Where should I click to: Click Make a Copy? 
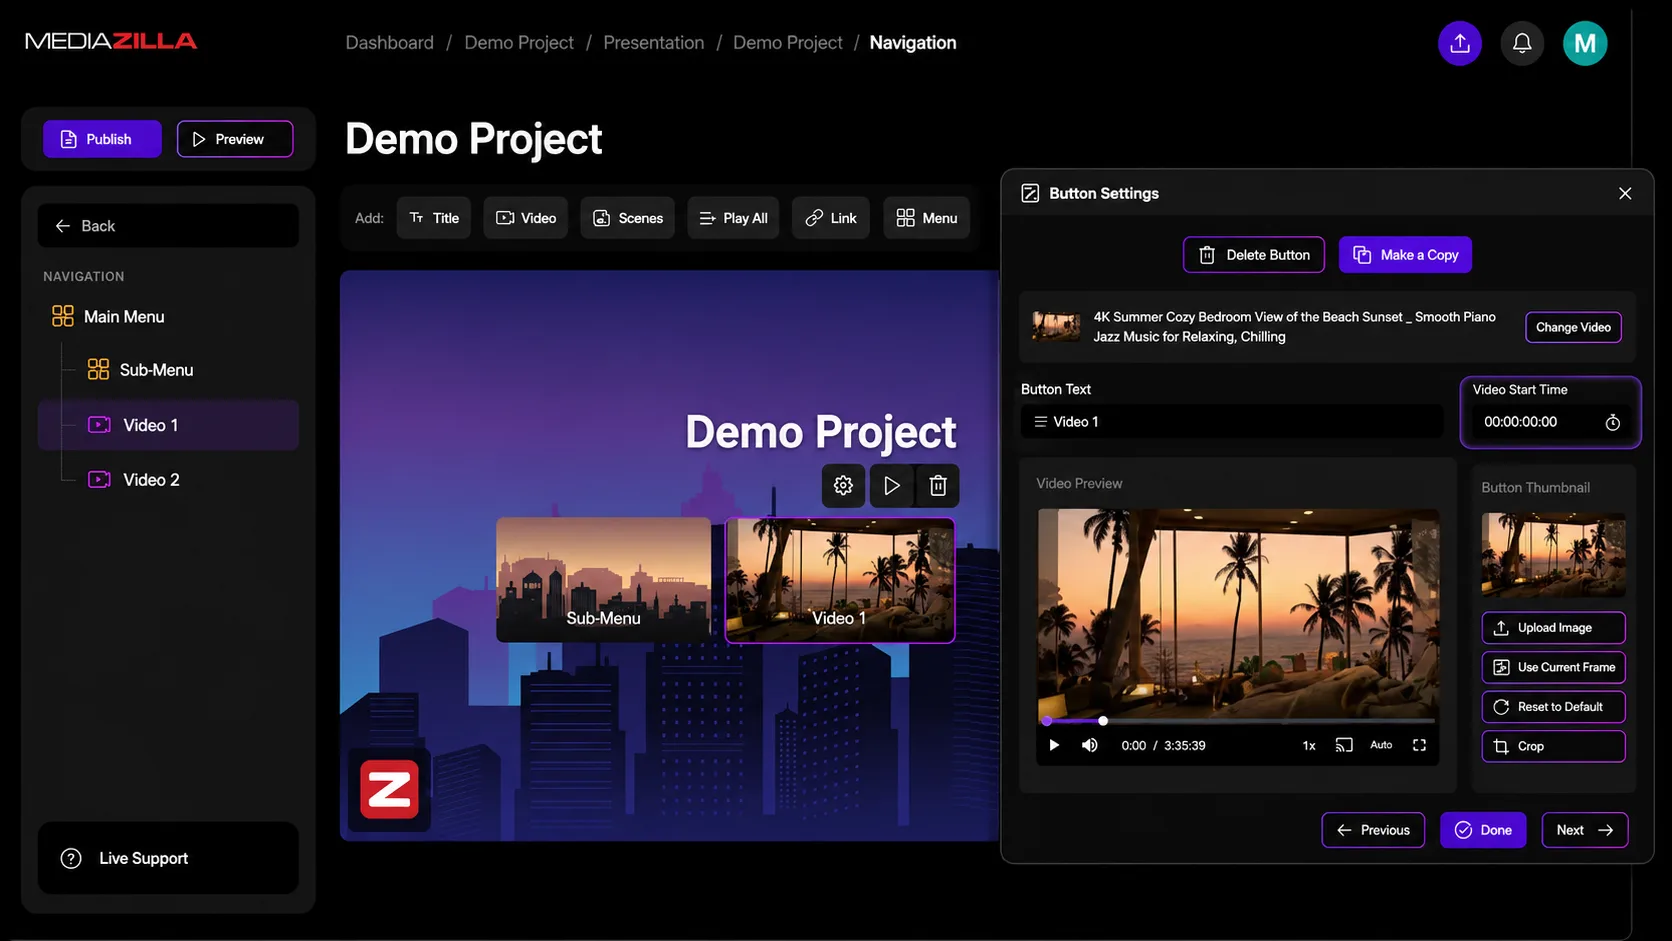coord(1405,255)
